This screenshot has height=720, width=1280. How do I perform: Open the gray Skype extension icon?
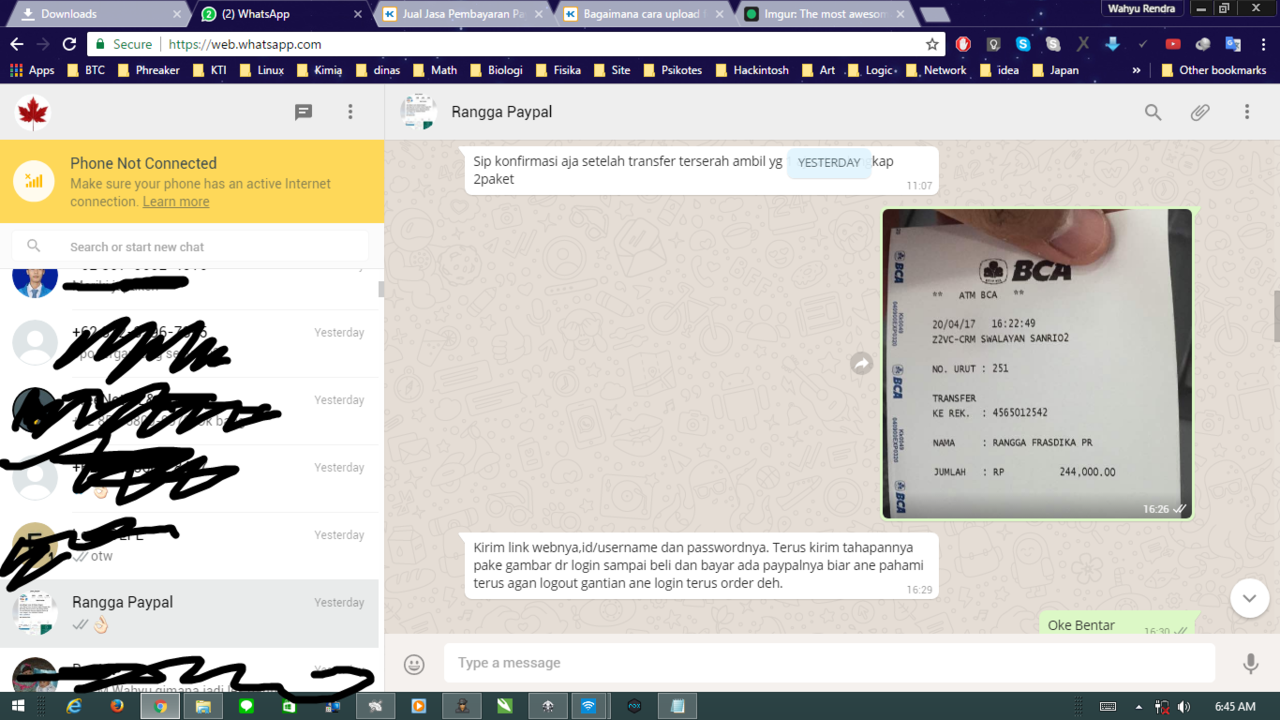pyautogui.click(x=1053, y=44)
